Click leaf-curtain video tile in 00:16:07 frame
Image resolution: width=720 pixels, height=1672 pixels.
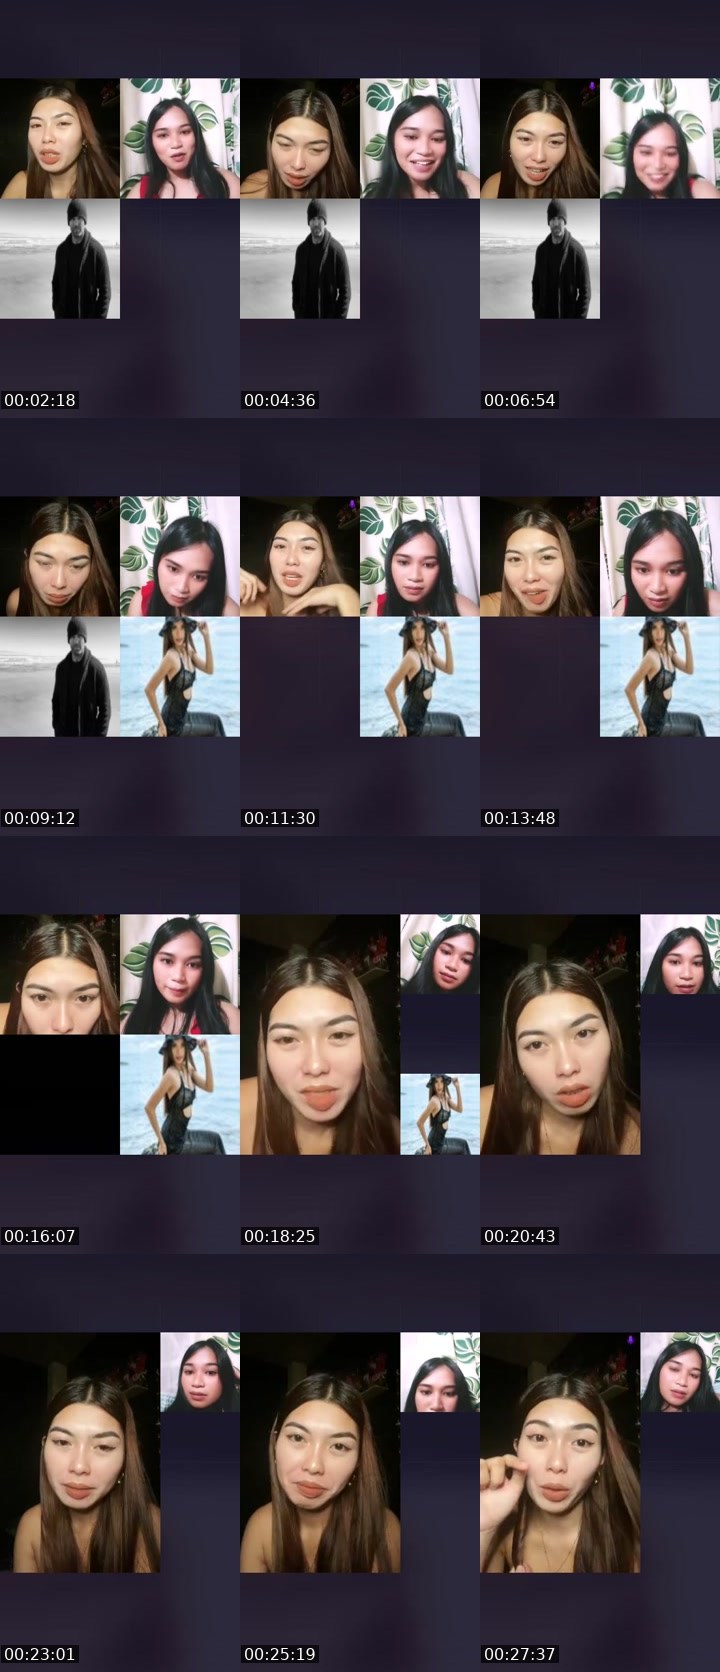pyautogui.click(x=180, y=974)
